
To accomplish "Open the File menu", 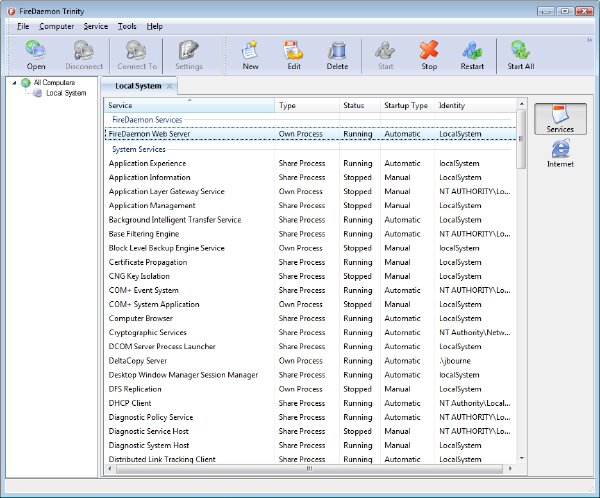I will click(x=23, y=26).
